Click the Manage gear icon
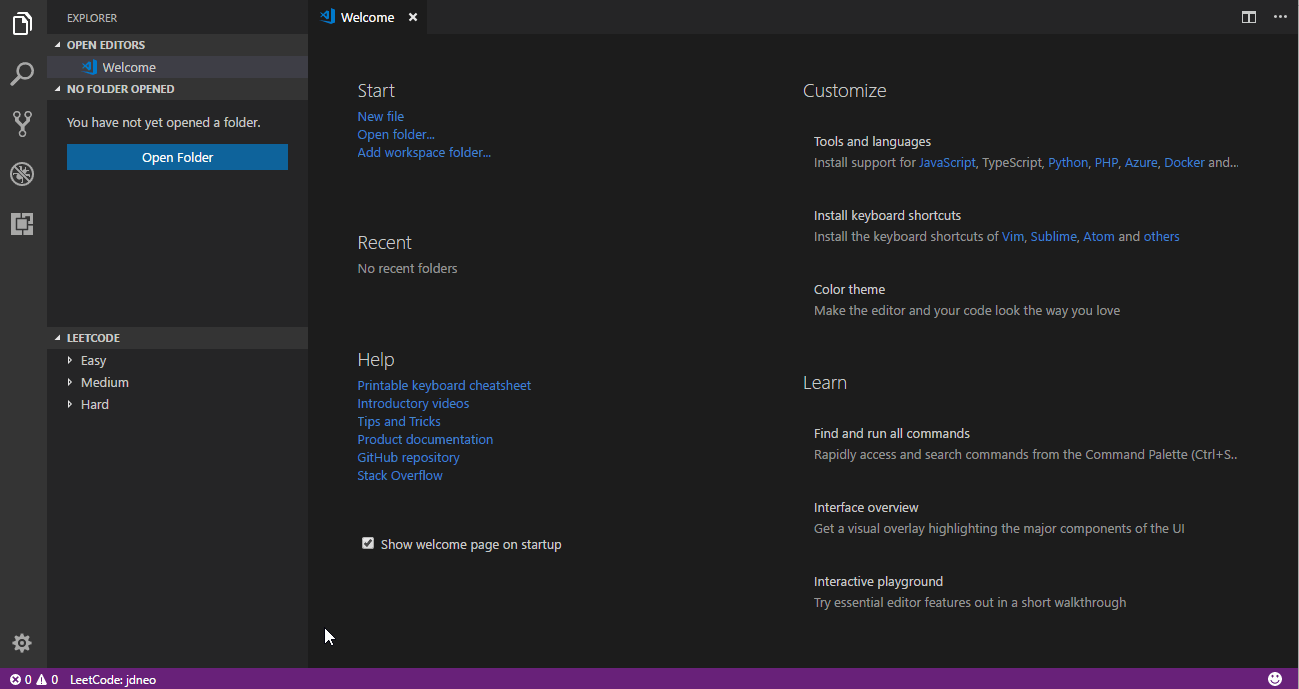 tap(22, 643)
